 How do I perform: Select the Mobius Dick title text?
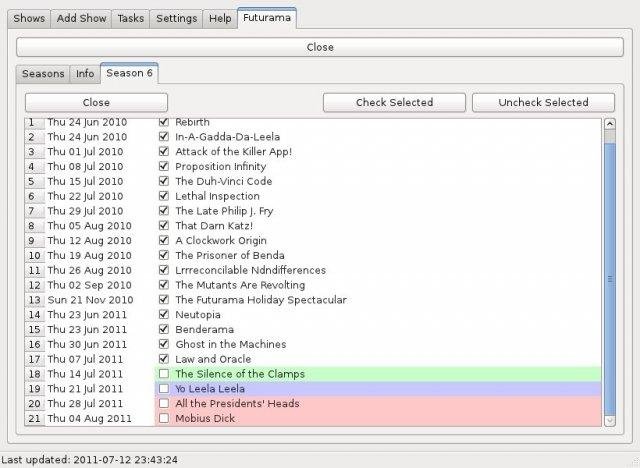pos(205,418)
